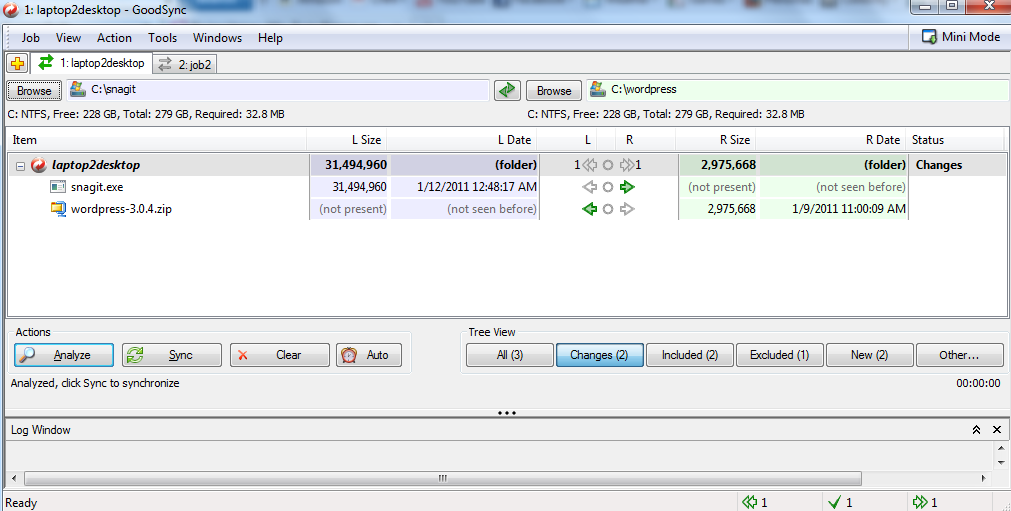Image resolution: width=1011 pixels, height=511 pixels.
Task: Open the Job menu
Action: (30, 38)
